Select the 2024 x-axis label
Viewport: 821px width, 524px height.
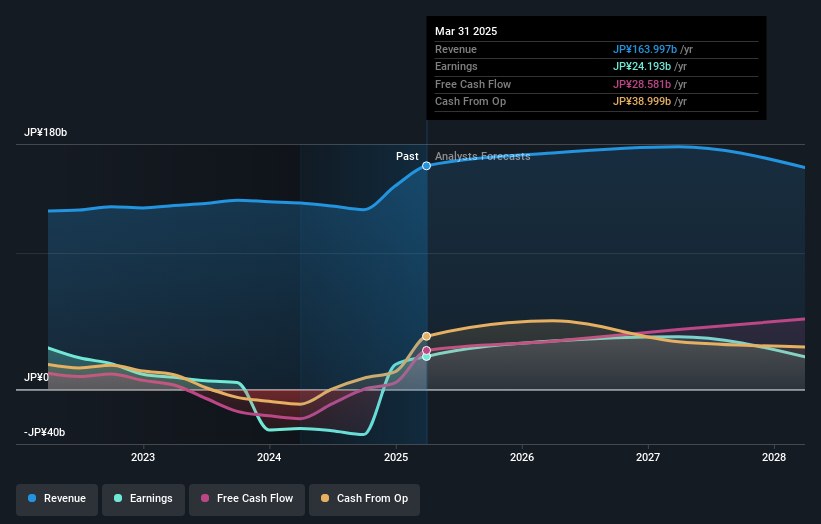click(269, 457)
